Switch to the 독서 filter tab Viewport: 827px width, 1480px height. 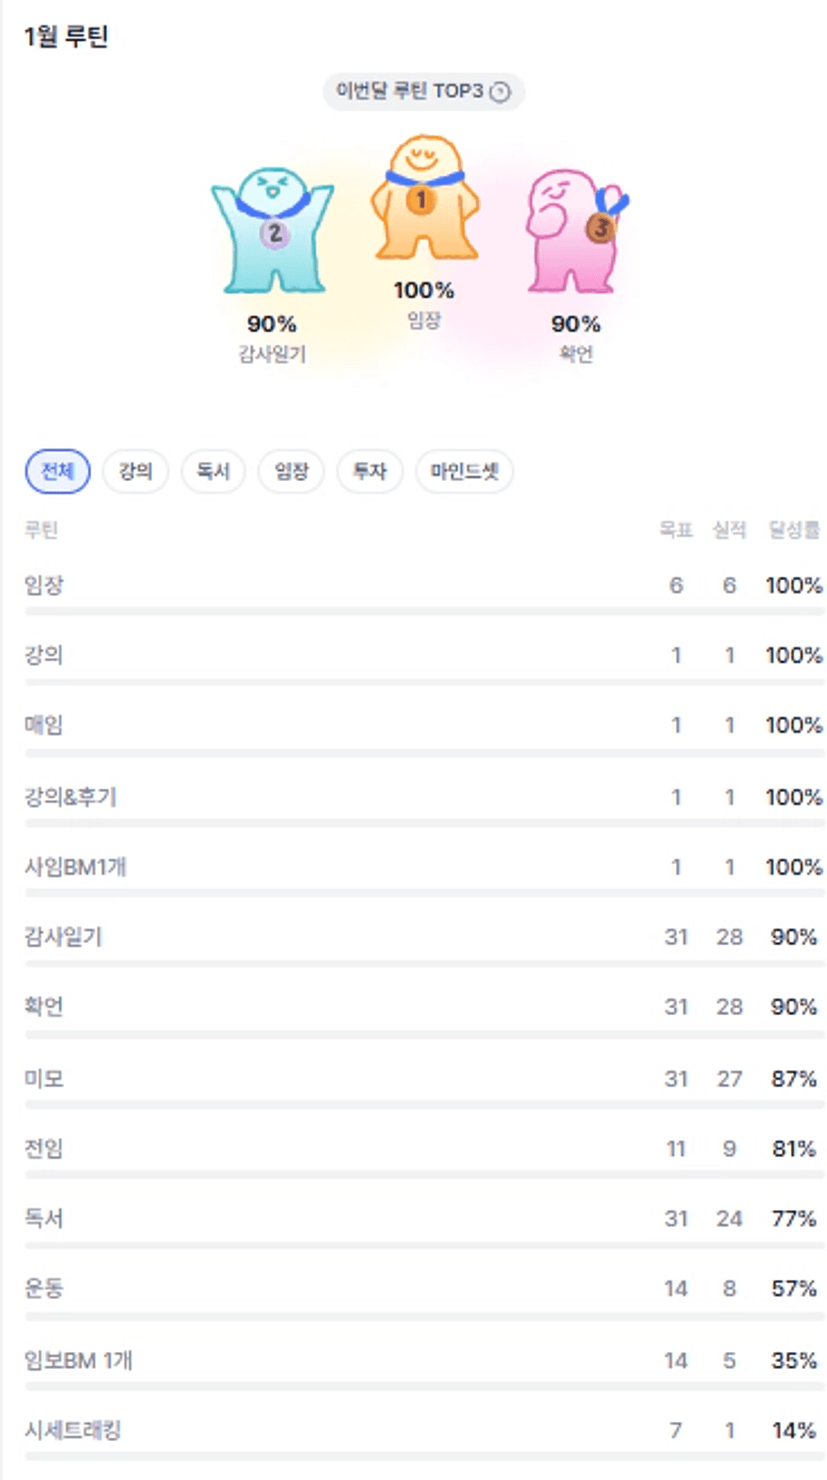(213, 471)
